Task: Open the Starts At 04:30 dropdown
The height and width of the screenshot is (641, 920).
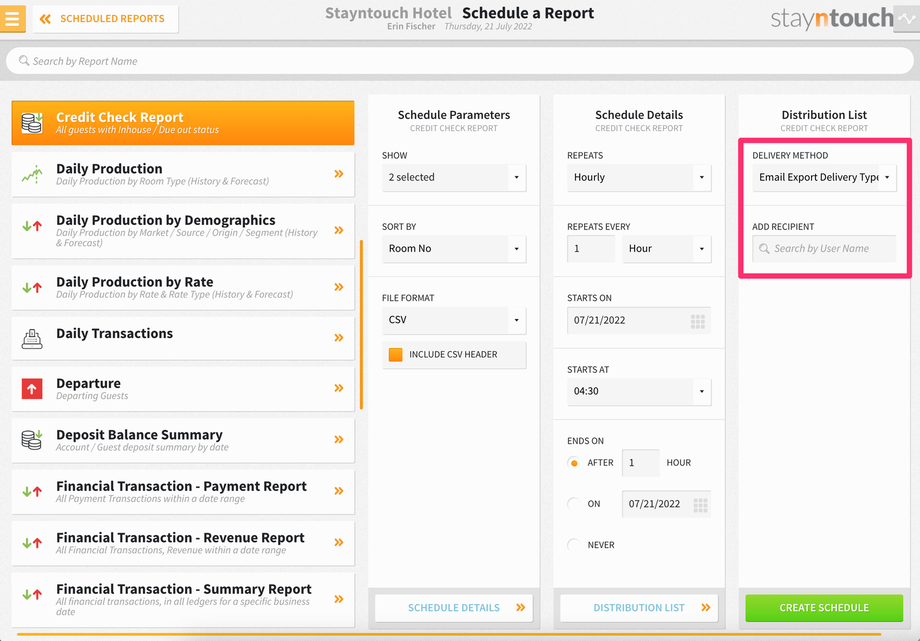Action: 639,392
